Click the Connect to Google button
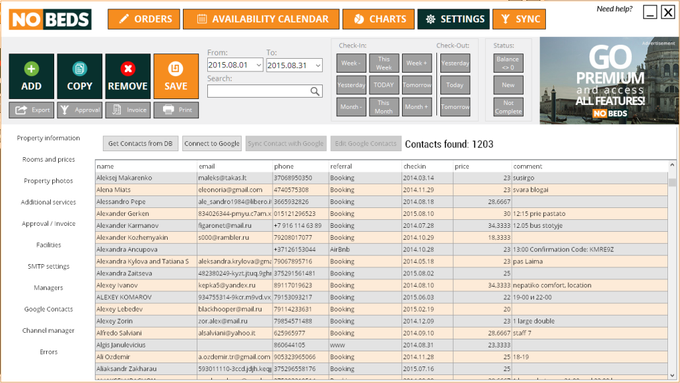The image size is (680, 383). point(212,144)
